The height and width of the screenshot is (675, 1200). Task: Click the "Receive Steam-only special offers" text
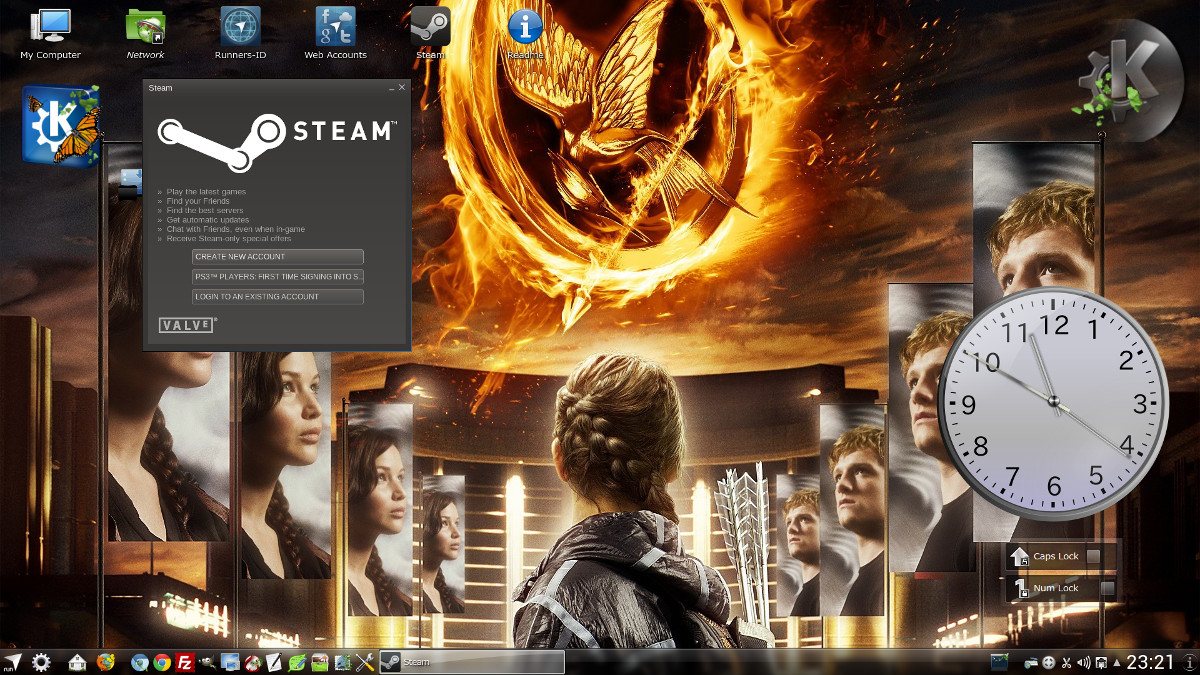tap(229, 239)
